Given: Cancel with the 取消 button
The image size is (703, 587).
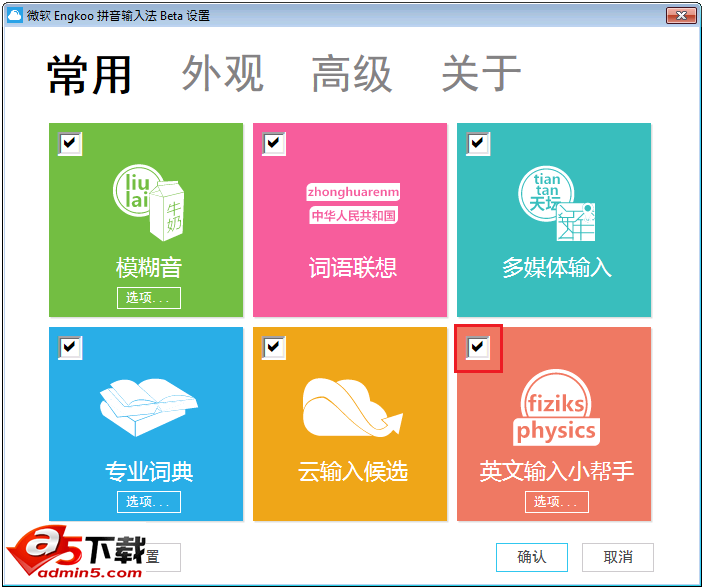Looking at the screenshot, I should (618, 557).
